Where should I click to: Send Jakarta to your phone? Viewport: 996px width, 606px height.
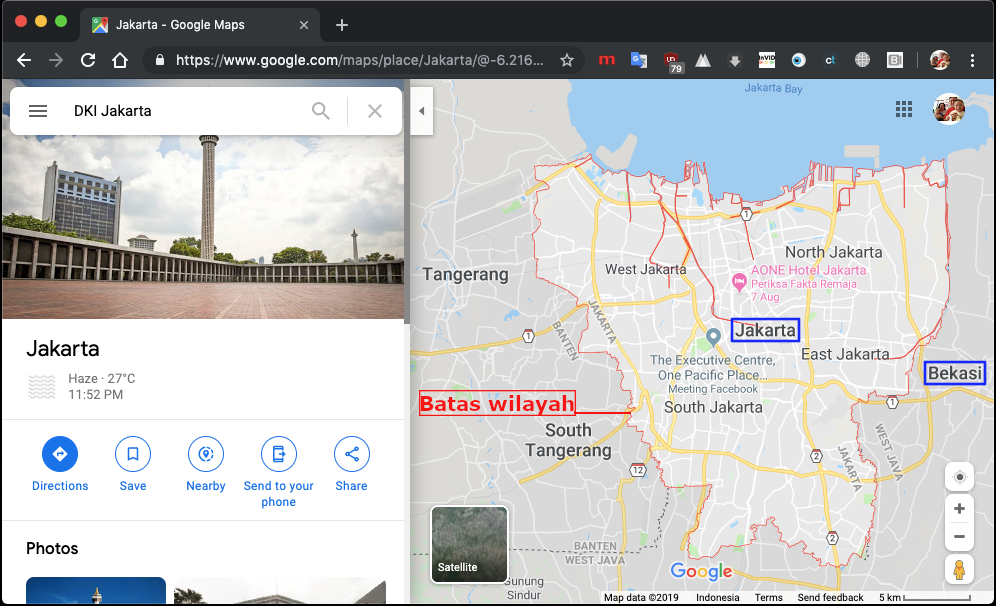pos(279,455)
